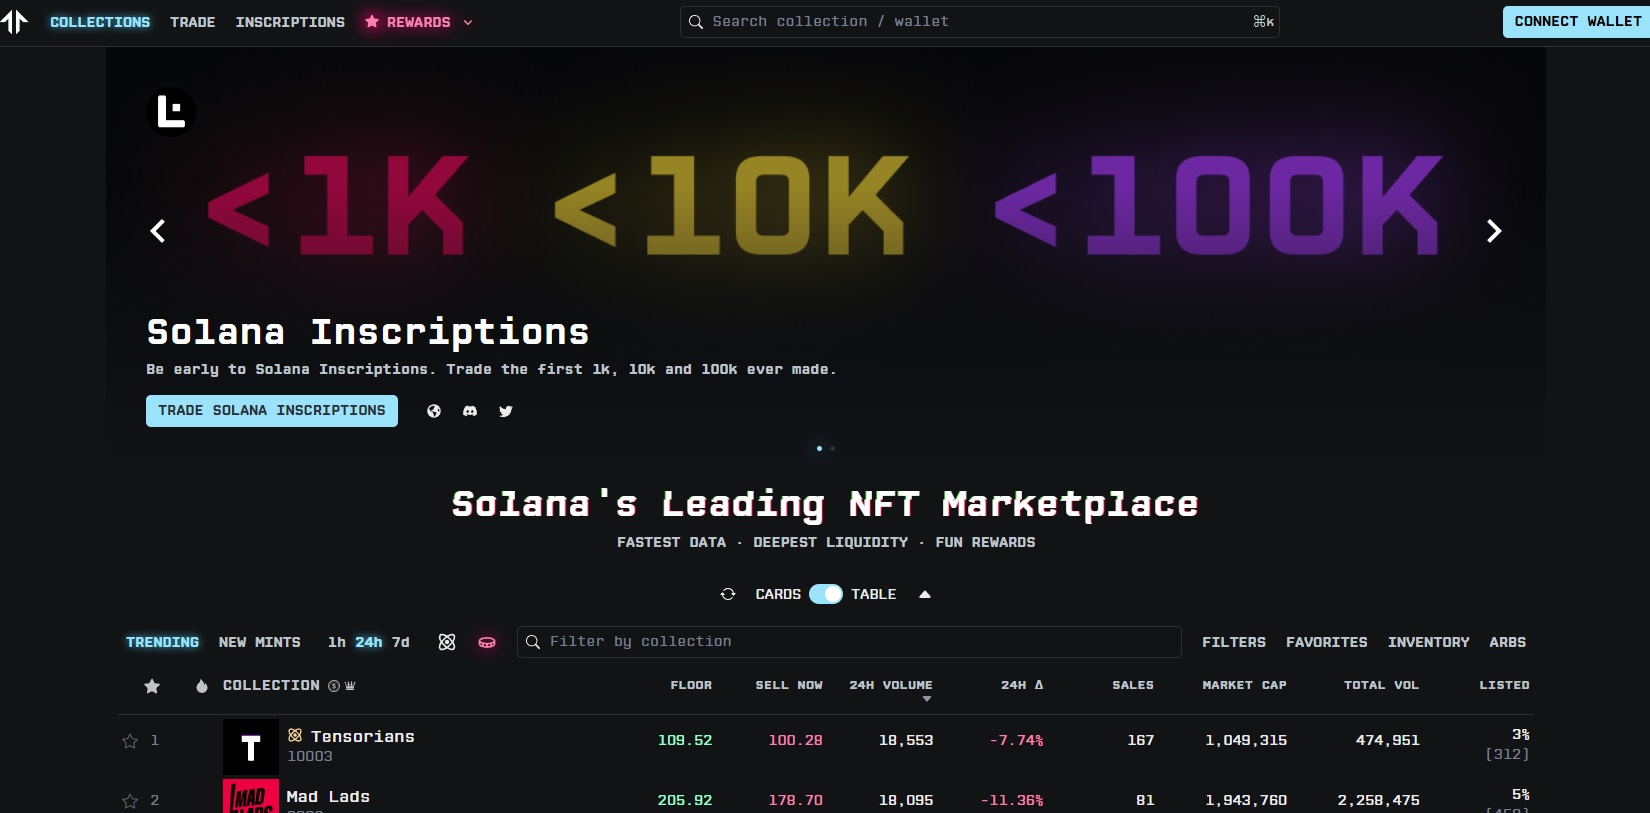Open the Rewards nav item
This screenshot has height=813, width=1650.
click(x=418, y=22)
